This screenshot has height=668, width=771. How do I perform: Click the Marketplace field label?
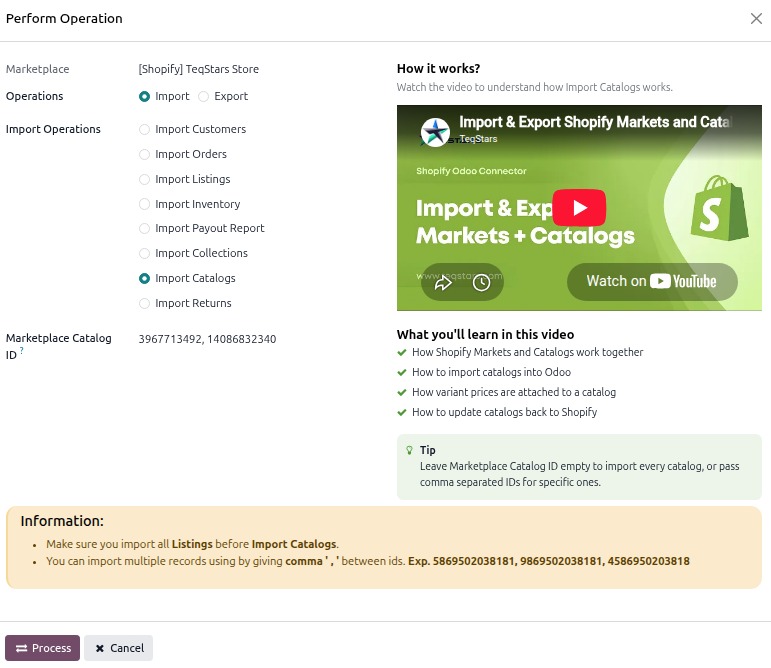pyautogui.click(x=37, y=69)
